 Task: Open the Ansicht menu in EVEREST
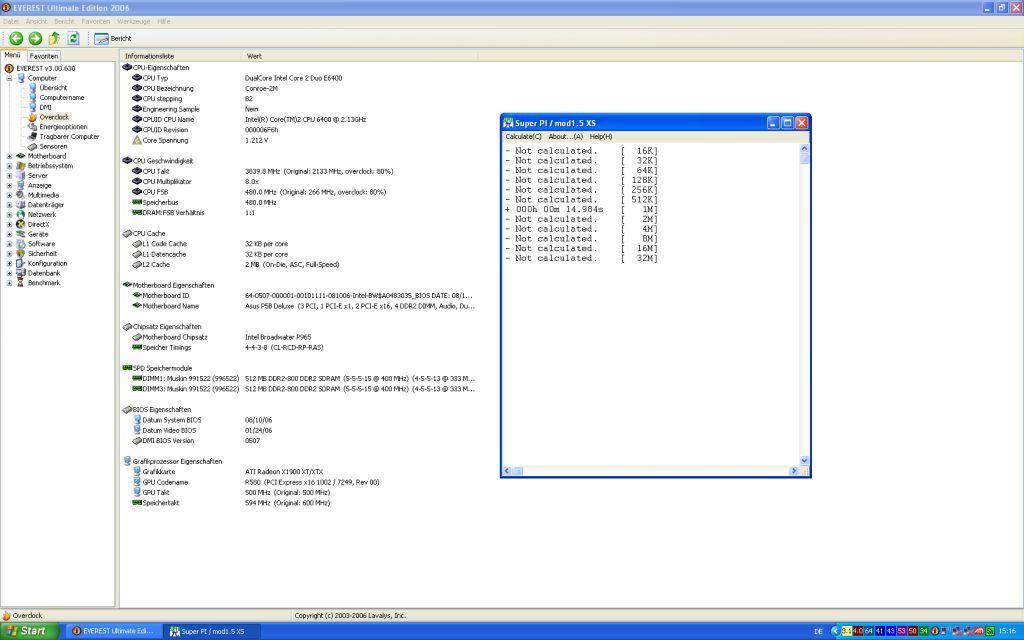pyautogui.click(x=37, y=22)
